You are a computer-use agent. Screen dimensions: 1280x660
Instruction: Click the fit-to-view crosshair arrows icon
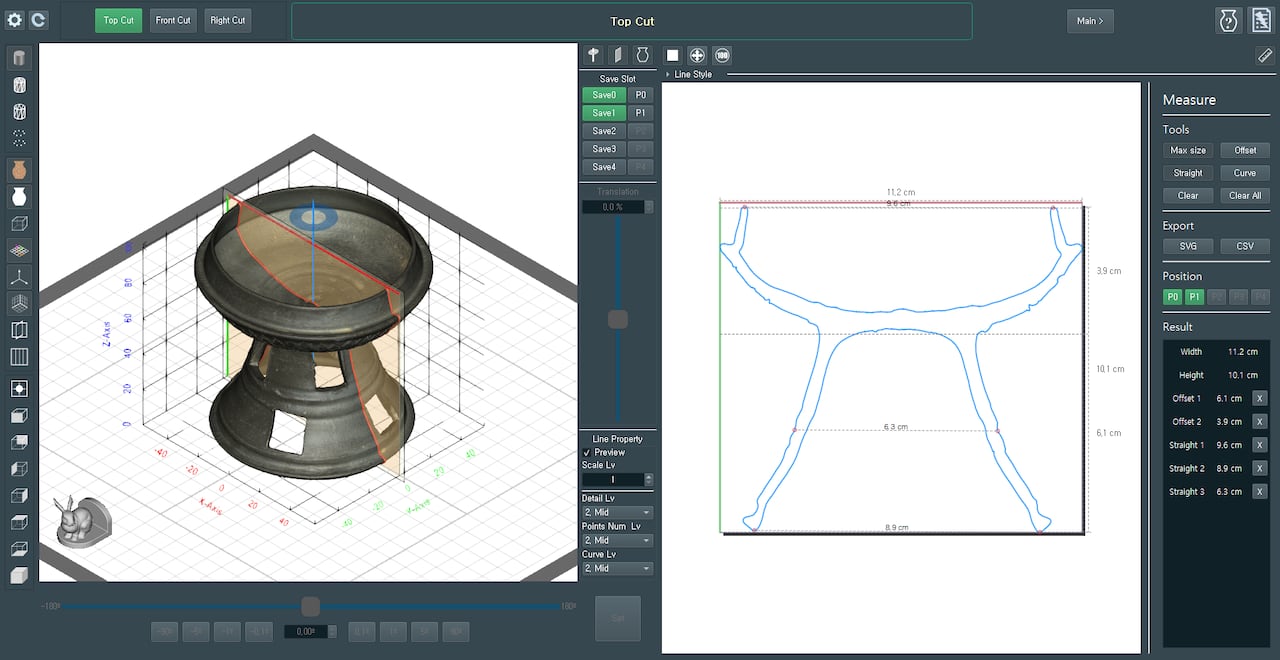(x=697, y=56)
